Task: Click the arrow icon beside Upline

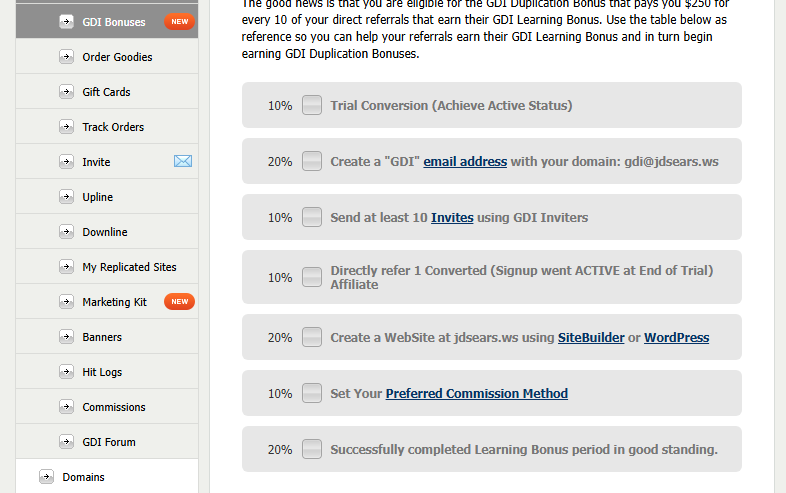Action: point(66,197)
